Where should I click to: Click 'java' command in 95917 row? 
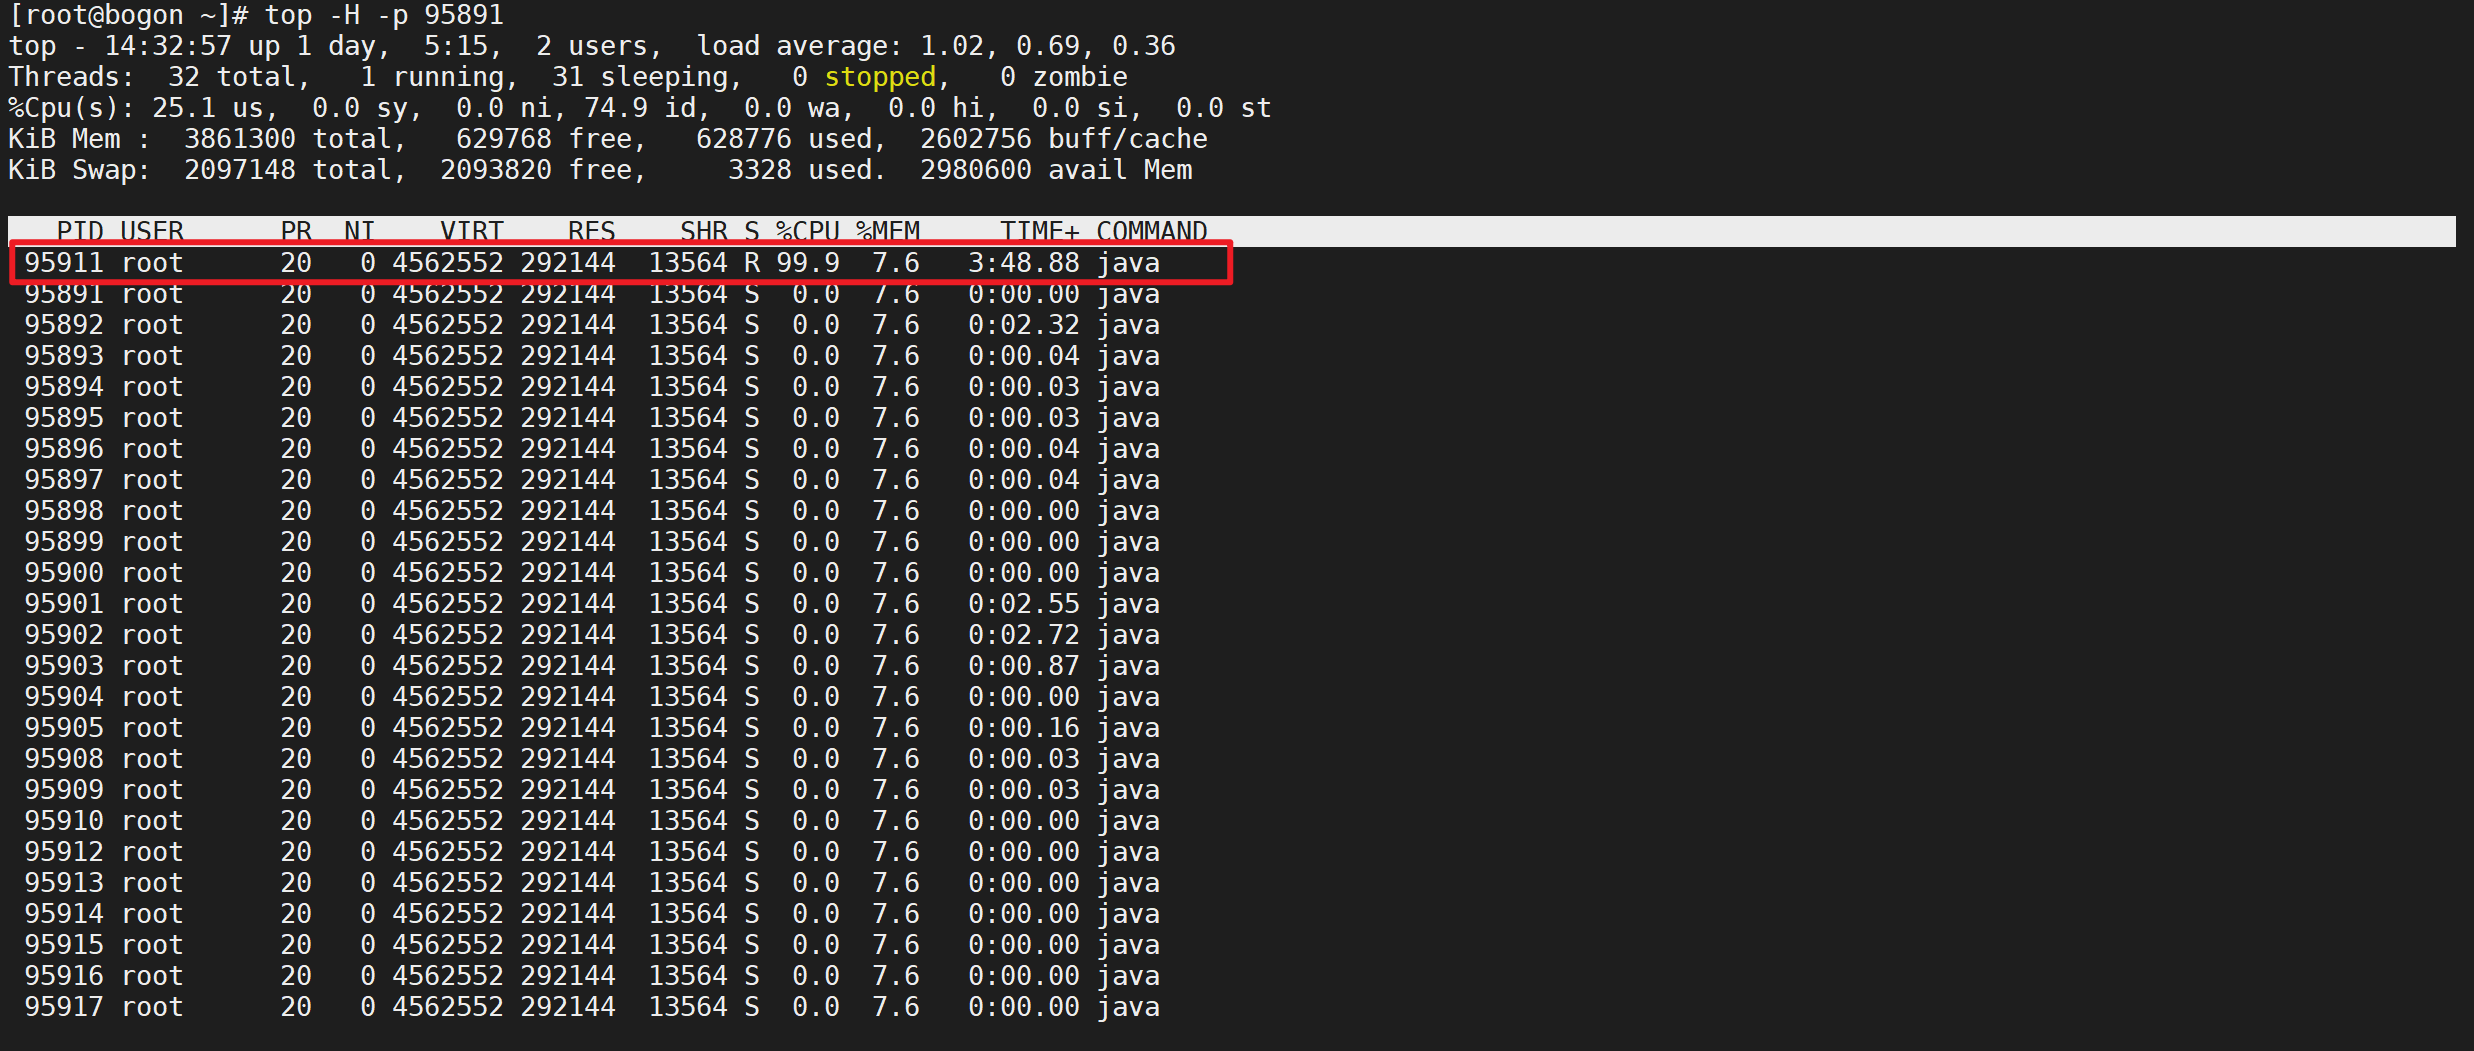pyautogui.click(x=1128, y=1007)
